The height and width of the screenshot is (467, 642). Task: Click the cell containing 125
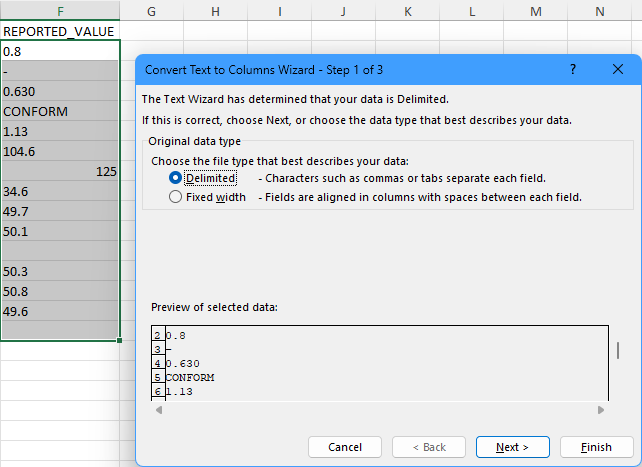[x=60, y=171]
